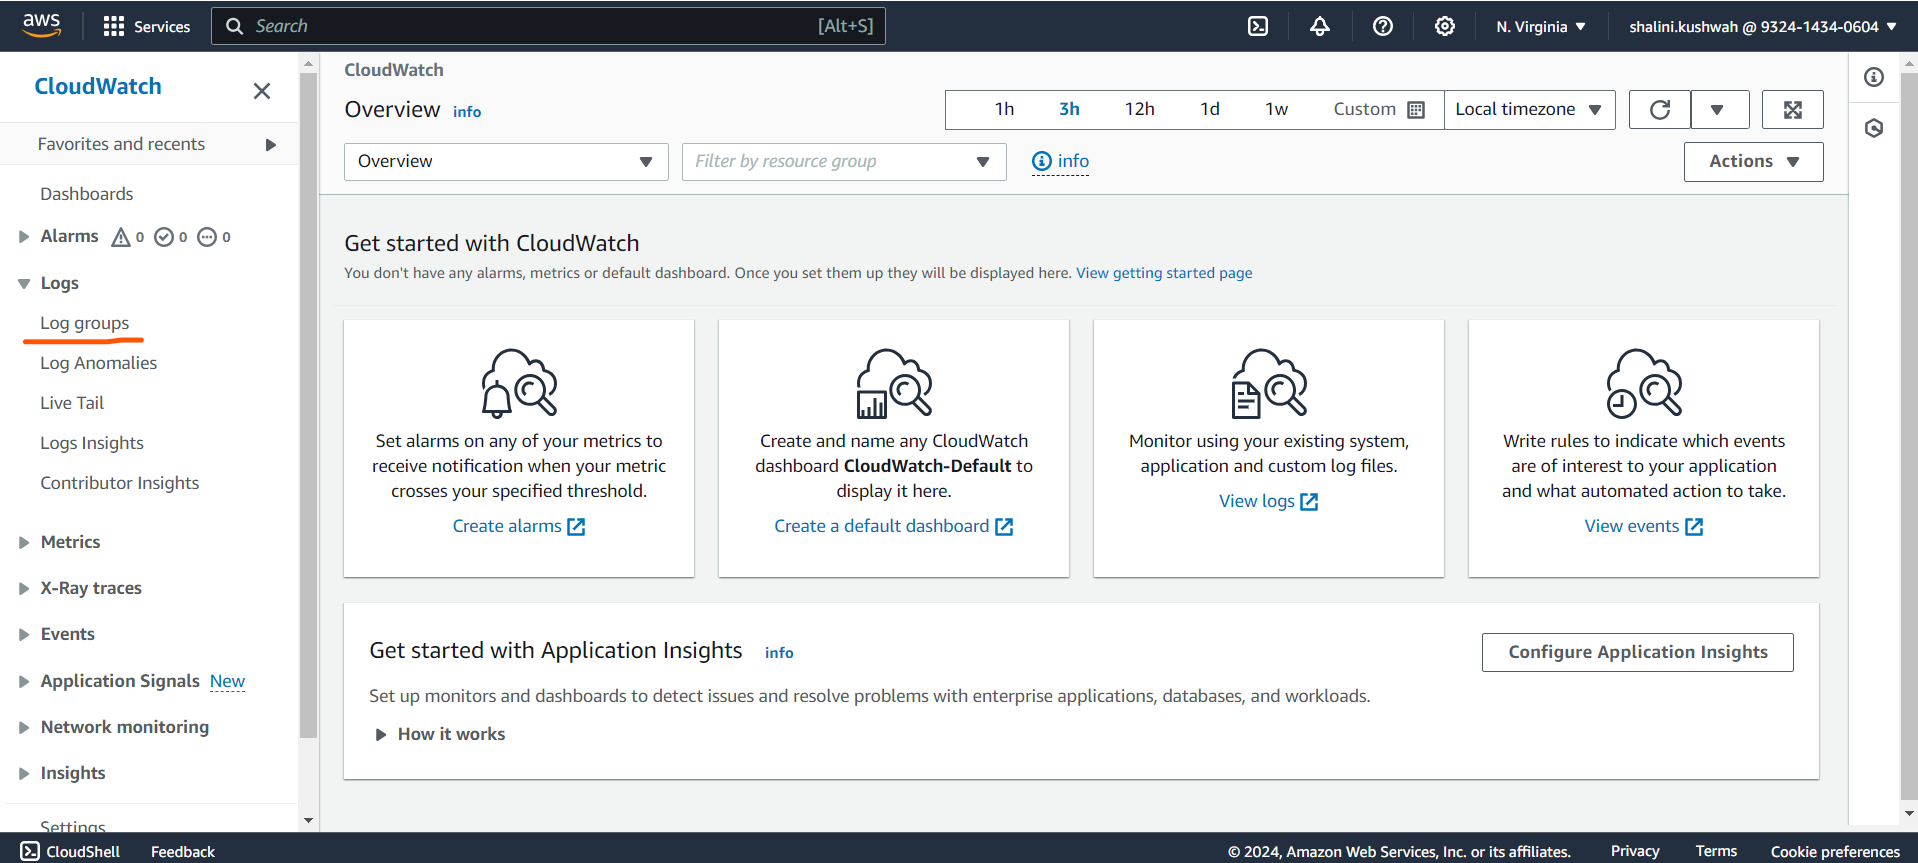The height and width of the screenshot is (863, 1918).
Task: Click the log files cloud illustration
Action: coord(1269,383)
